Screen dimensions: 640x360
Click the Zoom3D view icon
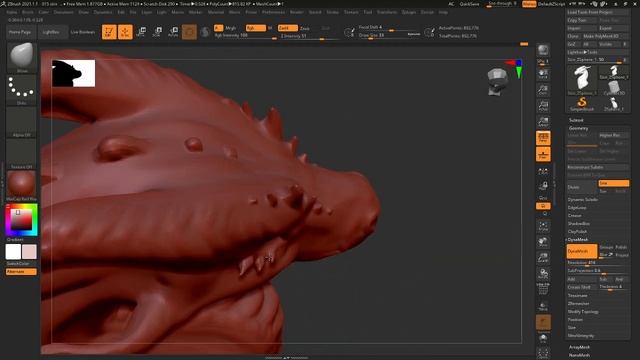[x=543, y=258]
